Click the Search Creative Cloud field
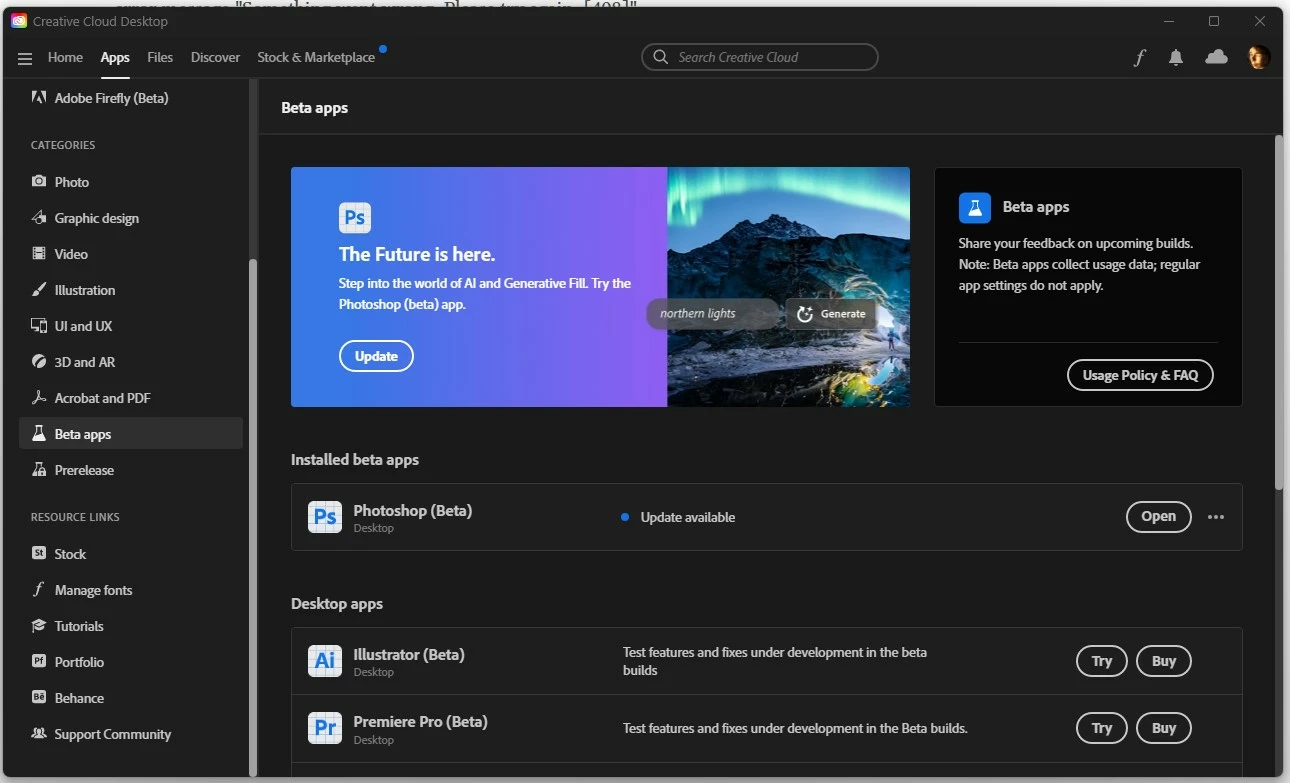 click(760, 57)
